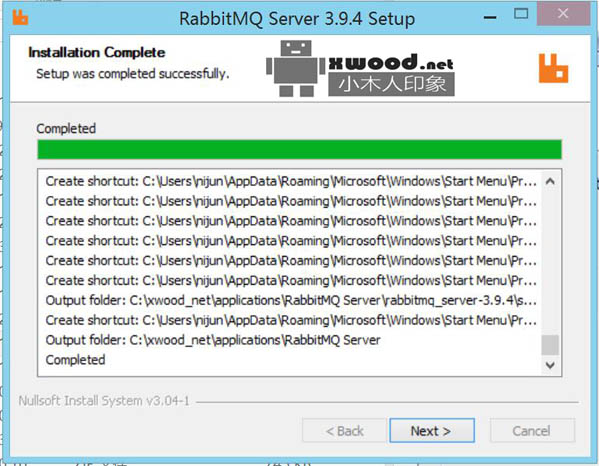Click the 'Setup was completed successfully.' text
The height and width of the screenshot is (466, 599).
tap(133, 73)
